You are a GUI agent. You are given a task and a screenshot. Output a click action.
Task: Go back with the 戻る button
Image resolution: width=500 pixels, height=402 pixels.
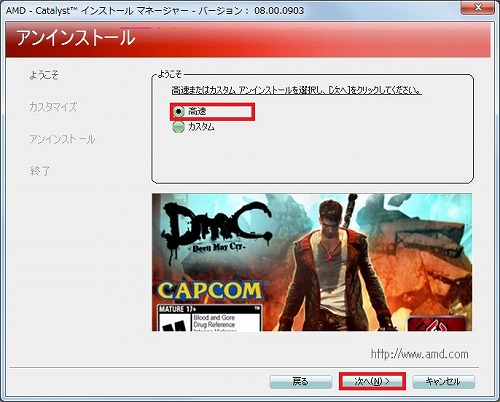coord(301,381)
